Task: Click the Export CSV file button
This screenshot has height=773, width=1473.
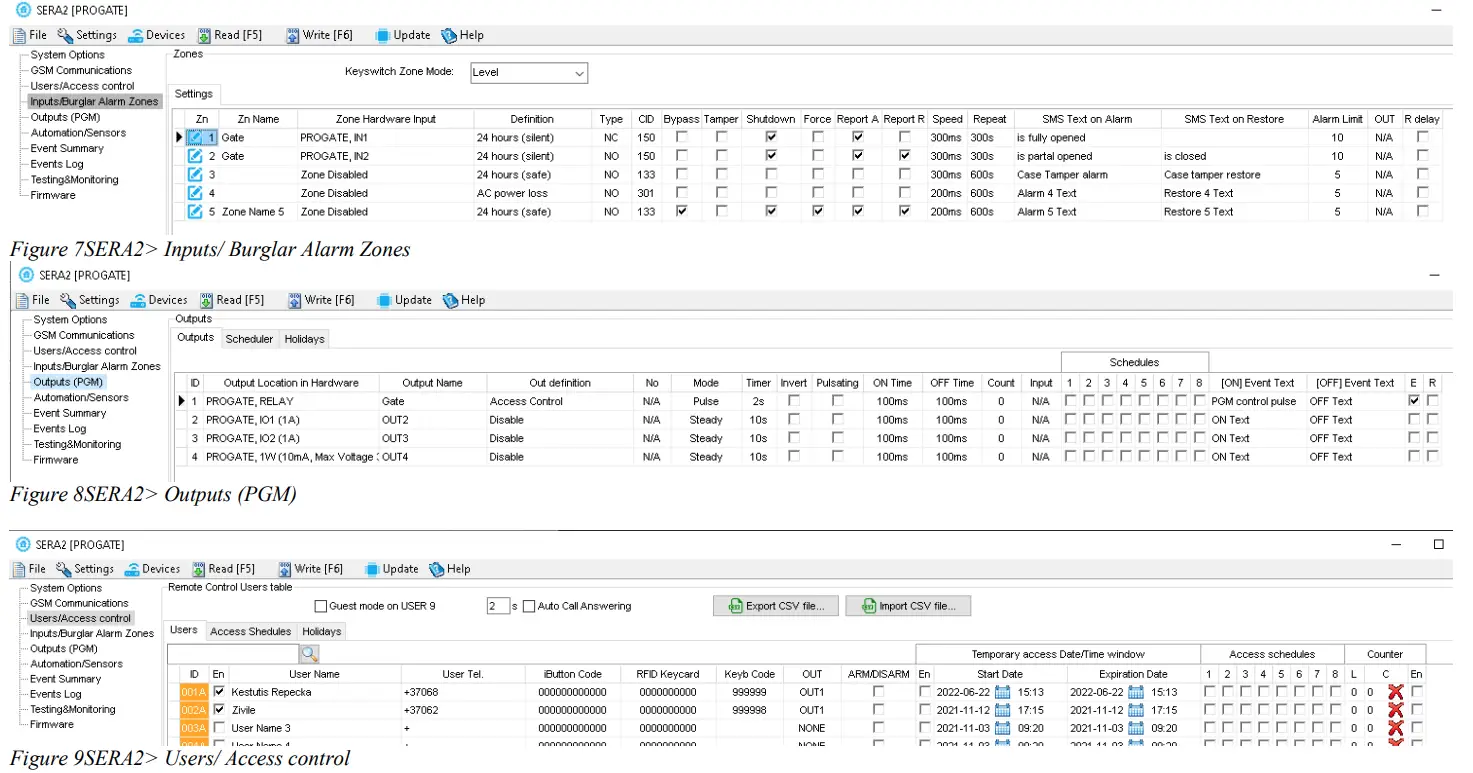Action: (775, 606)
